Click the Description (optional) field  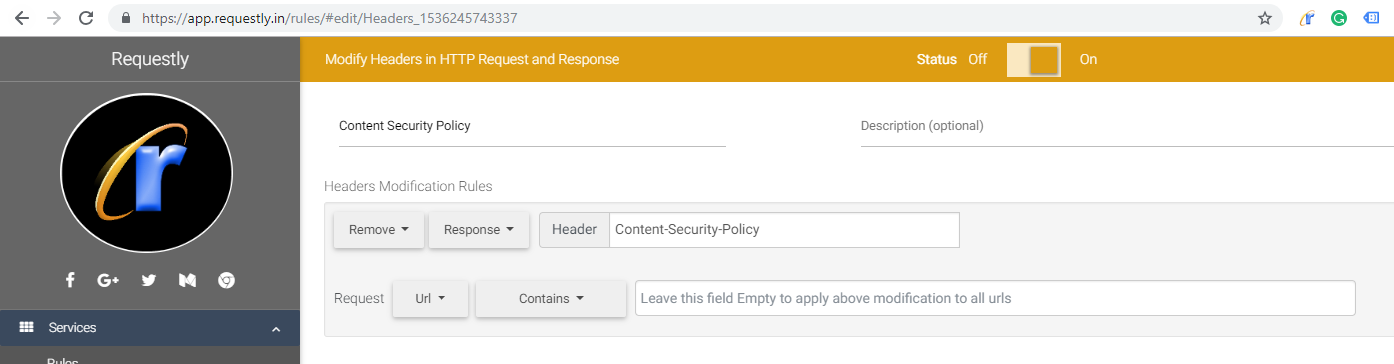click(1127, 127)
